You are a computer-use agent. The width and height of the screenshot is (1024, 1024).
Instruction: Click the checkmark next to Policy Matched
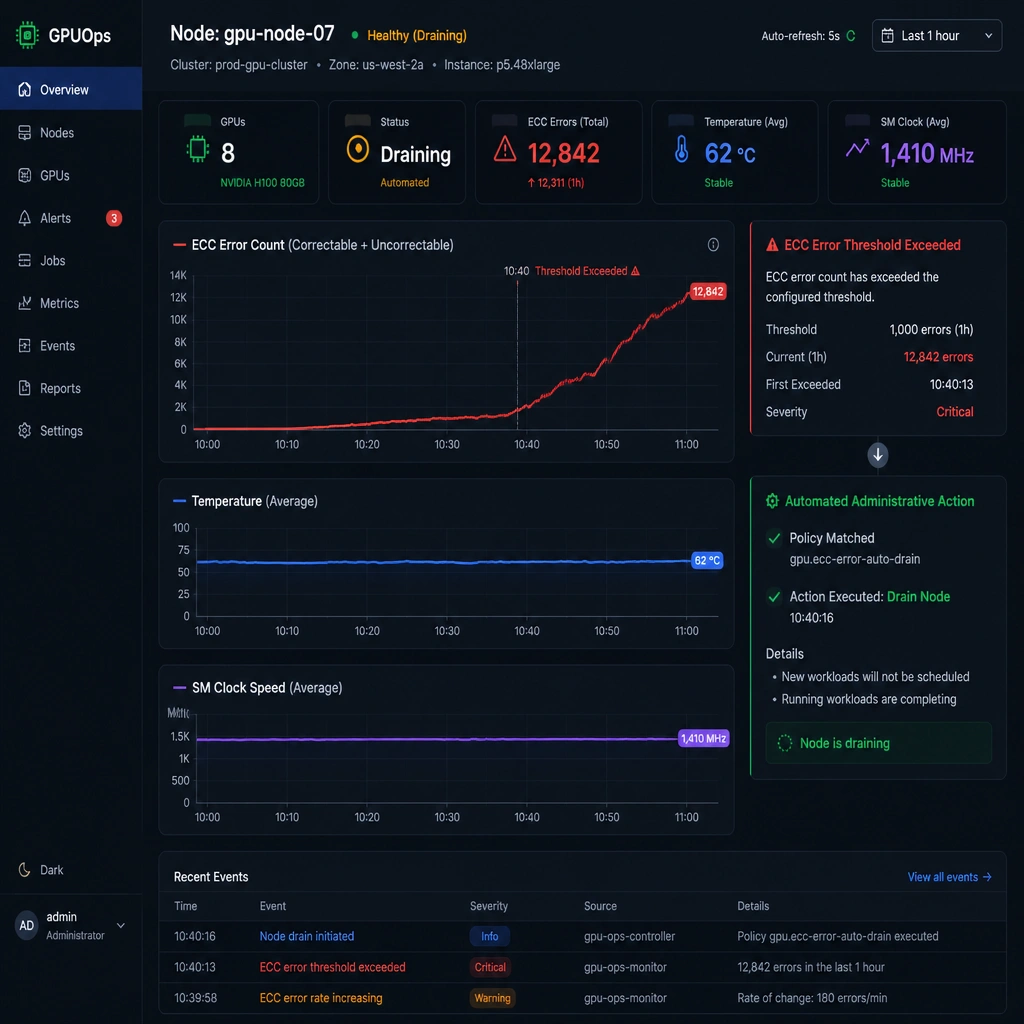click(x=774, y=538)
